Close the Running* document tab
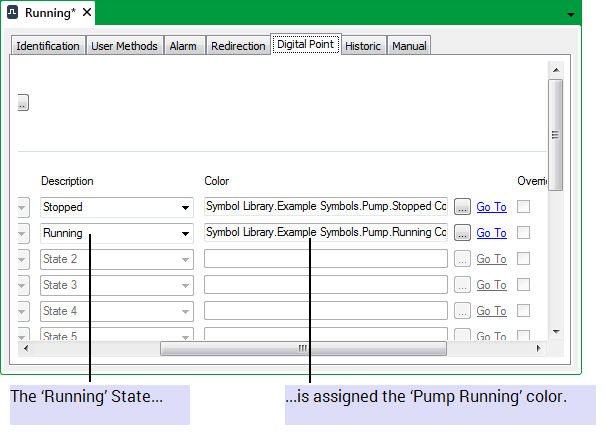The width and height of the screenshot is (606, 435). 87,13
